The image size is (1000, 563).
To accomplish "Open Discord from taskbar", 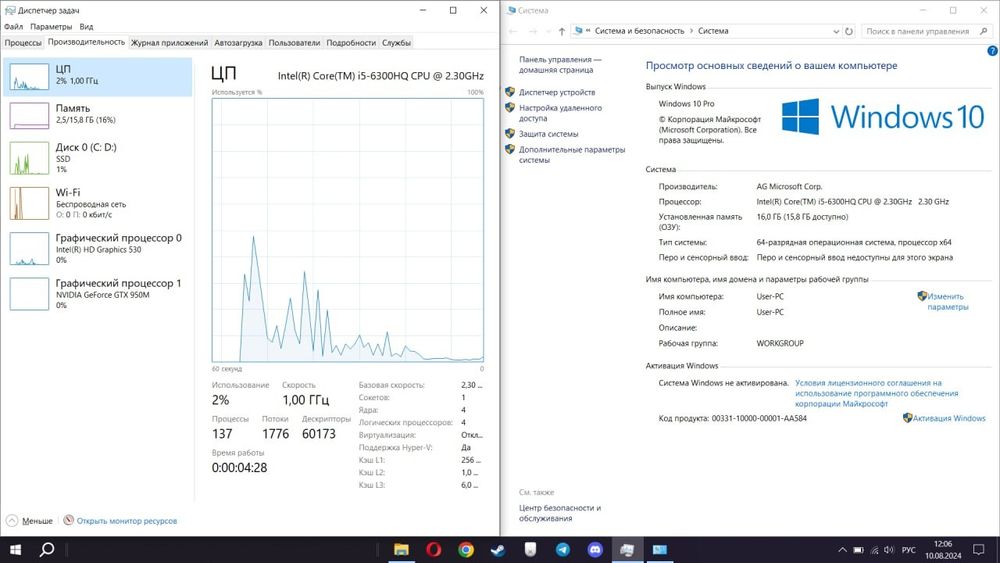I will (x=595, y=550).
